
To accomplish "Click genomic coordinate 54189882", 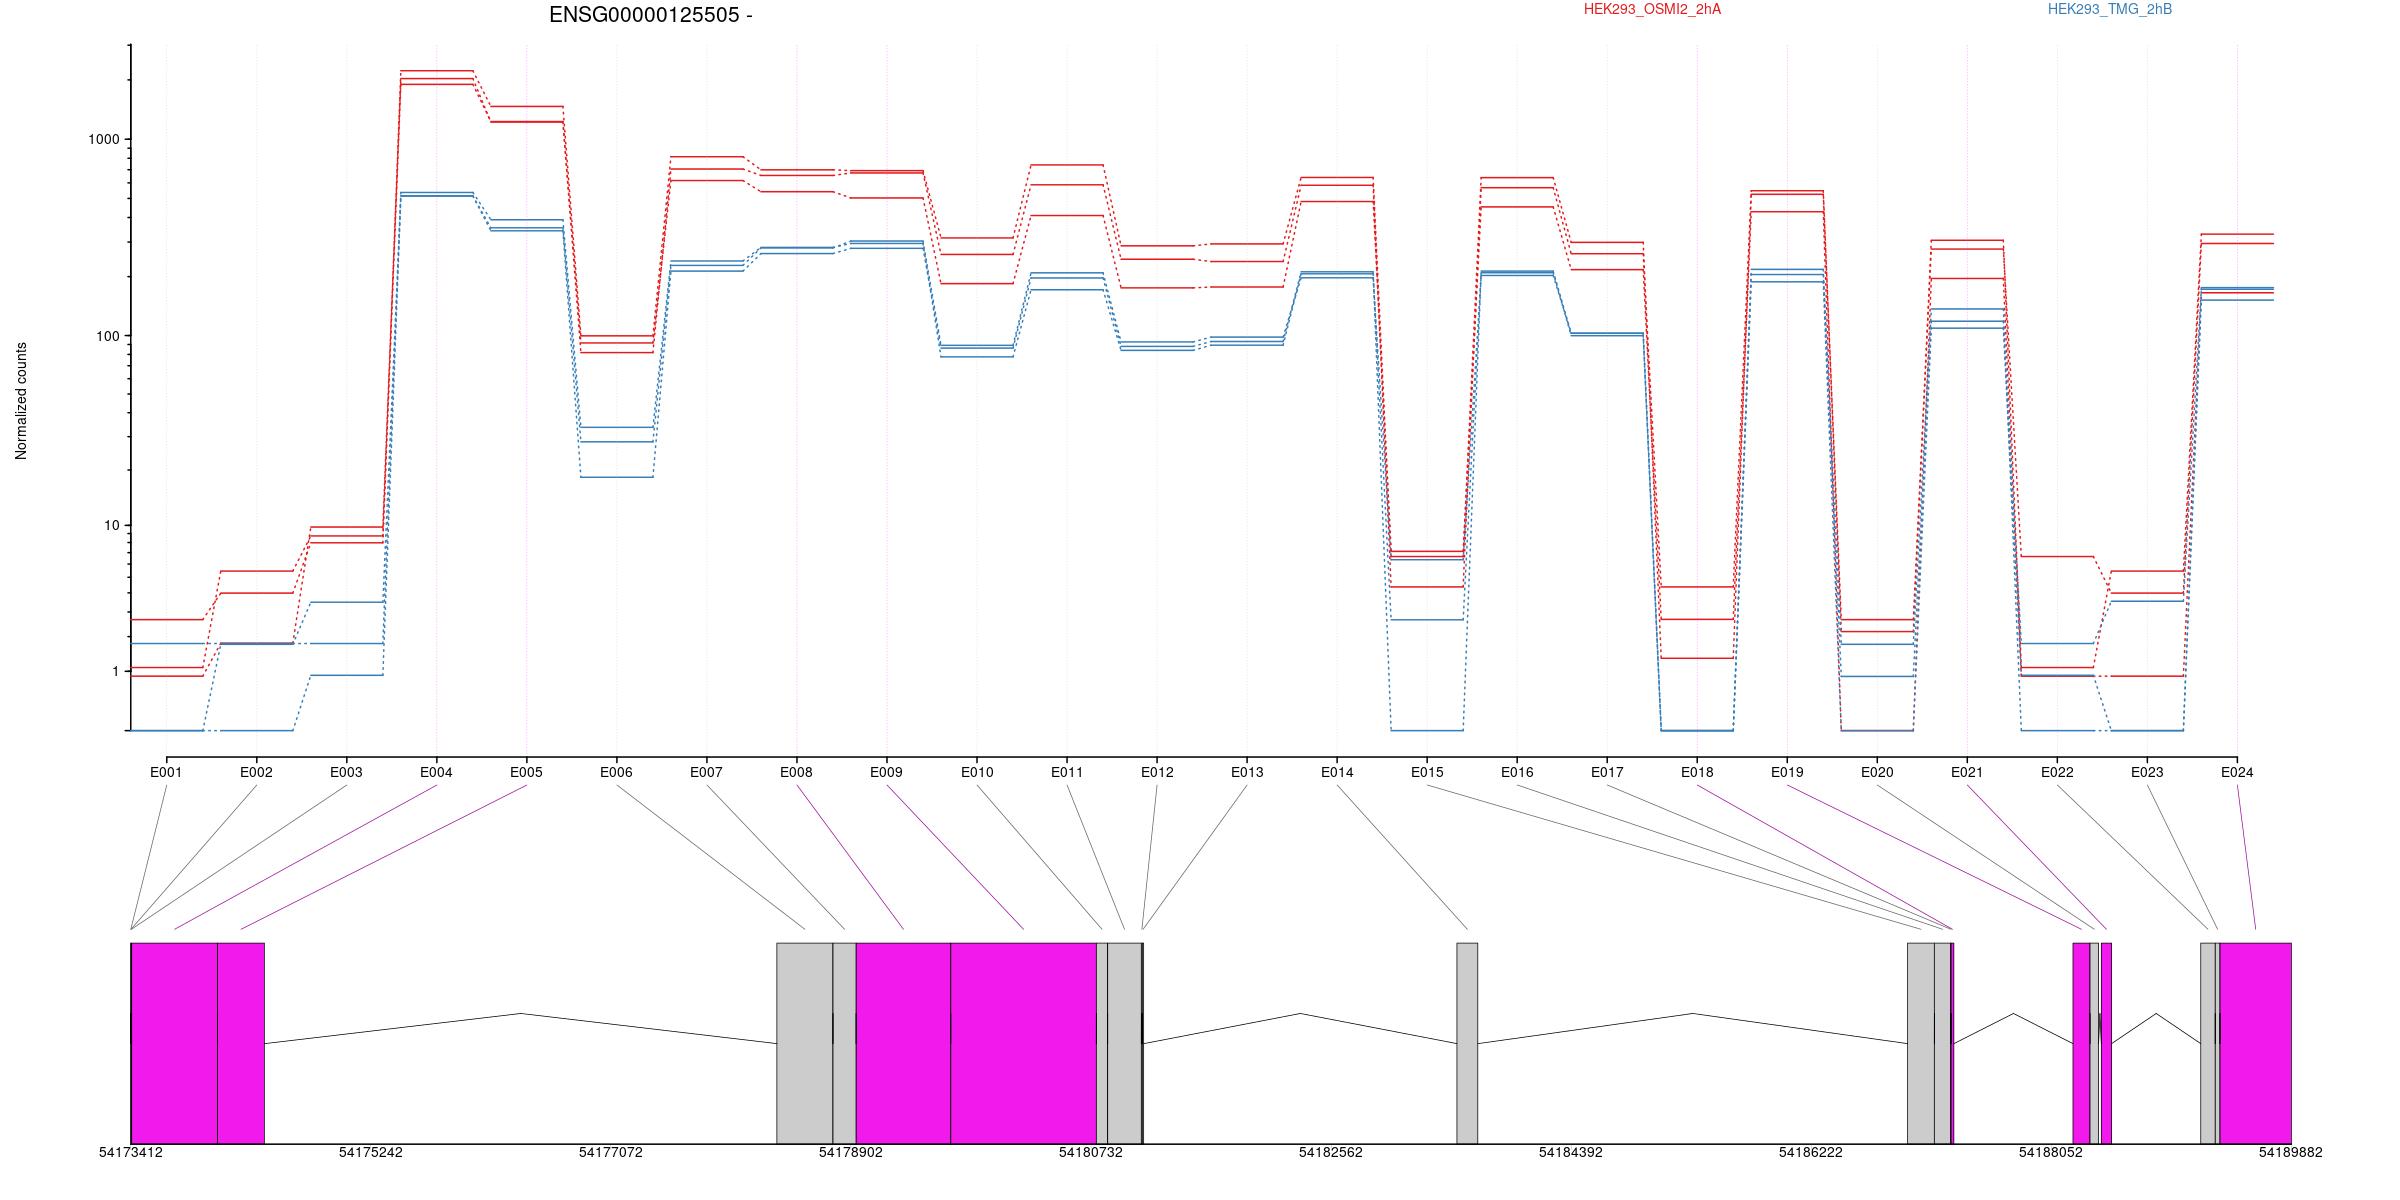I will (2291, 1152).
